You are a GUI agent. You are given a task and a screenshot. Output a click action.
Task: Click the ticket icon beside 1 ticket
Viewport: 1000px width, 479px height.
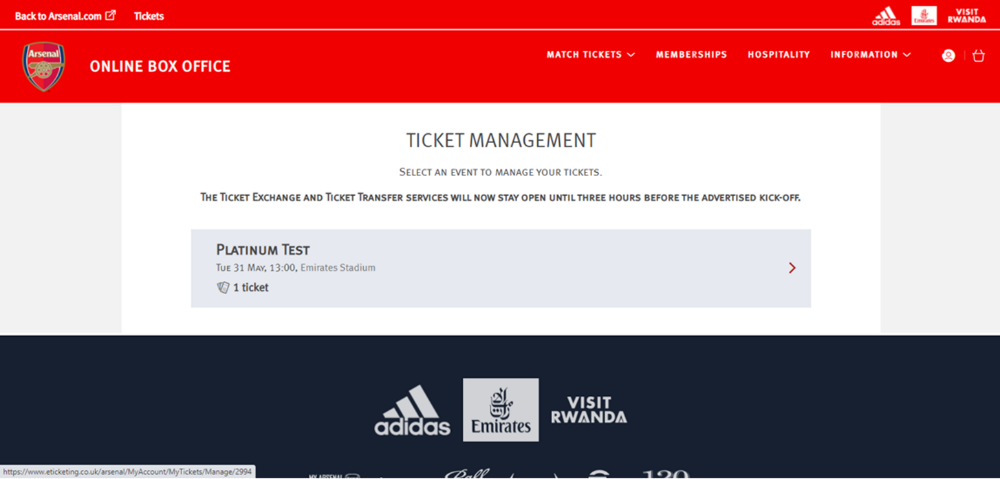pyautogui.click(x=223, y=288)
